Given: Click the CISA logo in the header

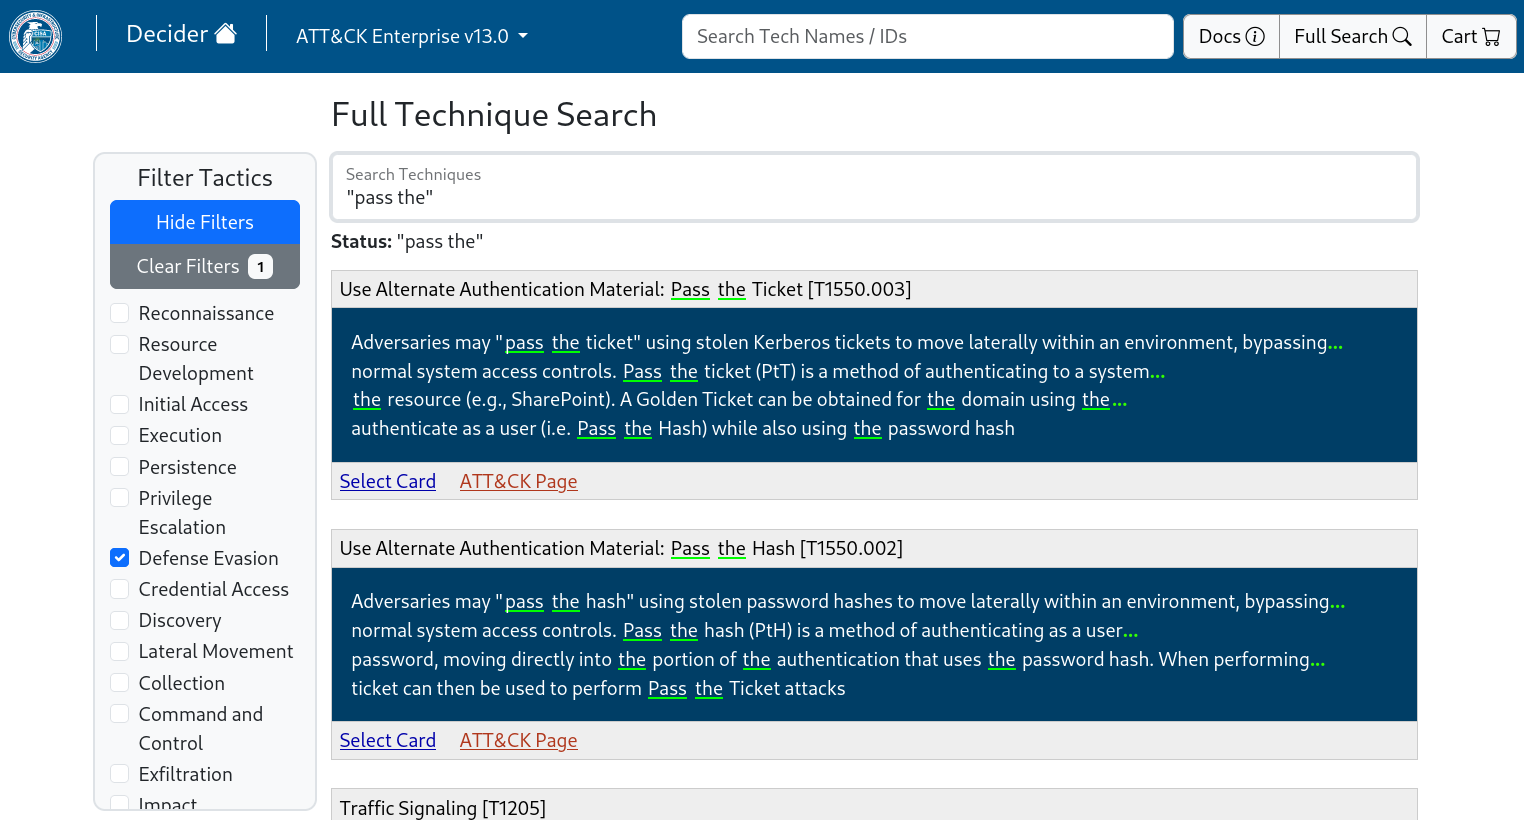Looking at the screenshot, I should 35,36.
